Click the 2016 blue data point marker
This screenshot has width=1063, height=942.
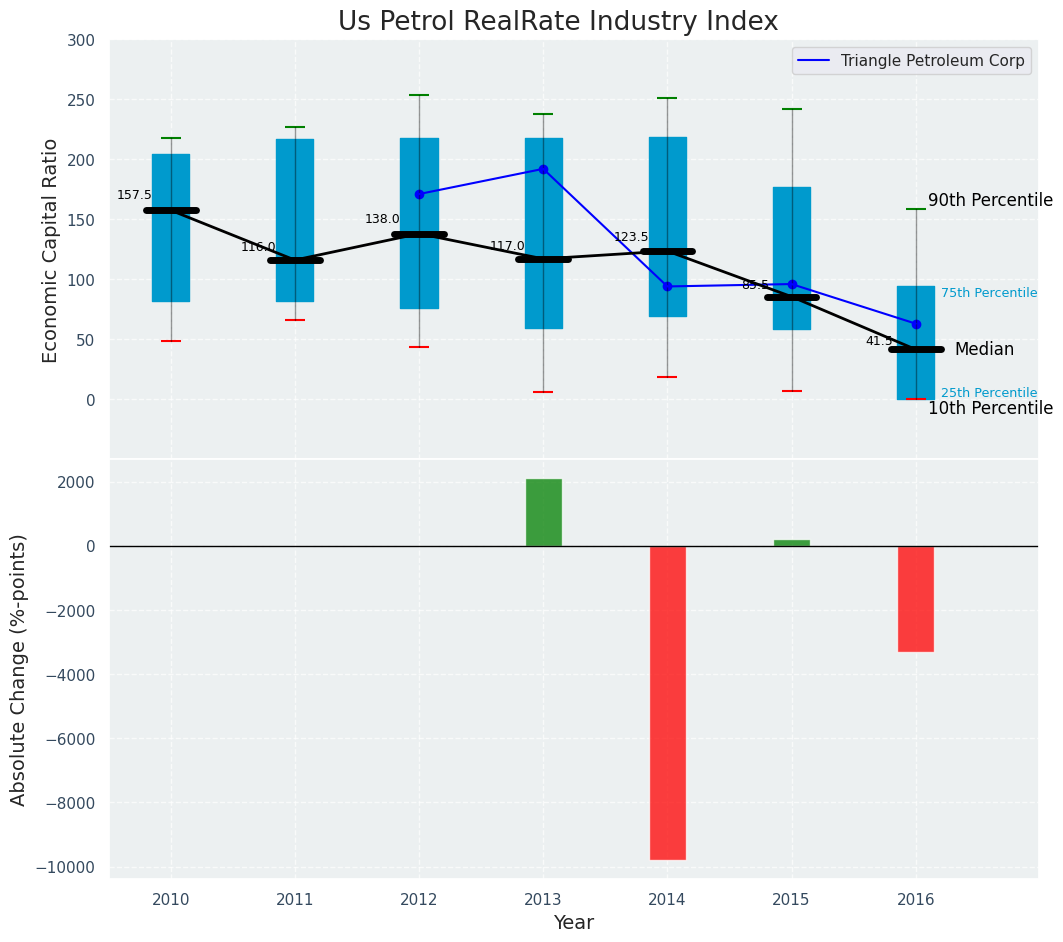tap(916, 324)
